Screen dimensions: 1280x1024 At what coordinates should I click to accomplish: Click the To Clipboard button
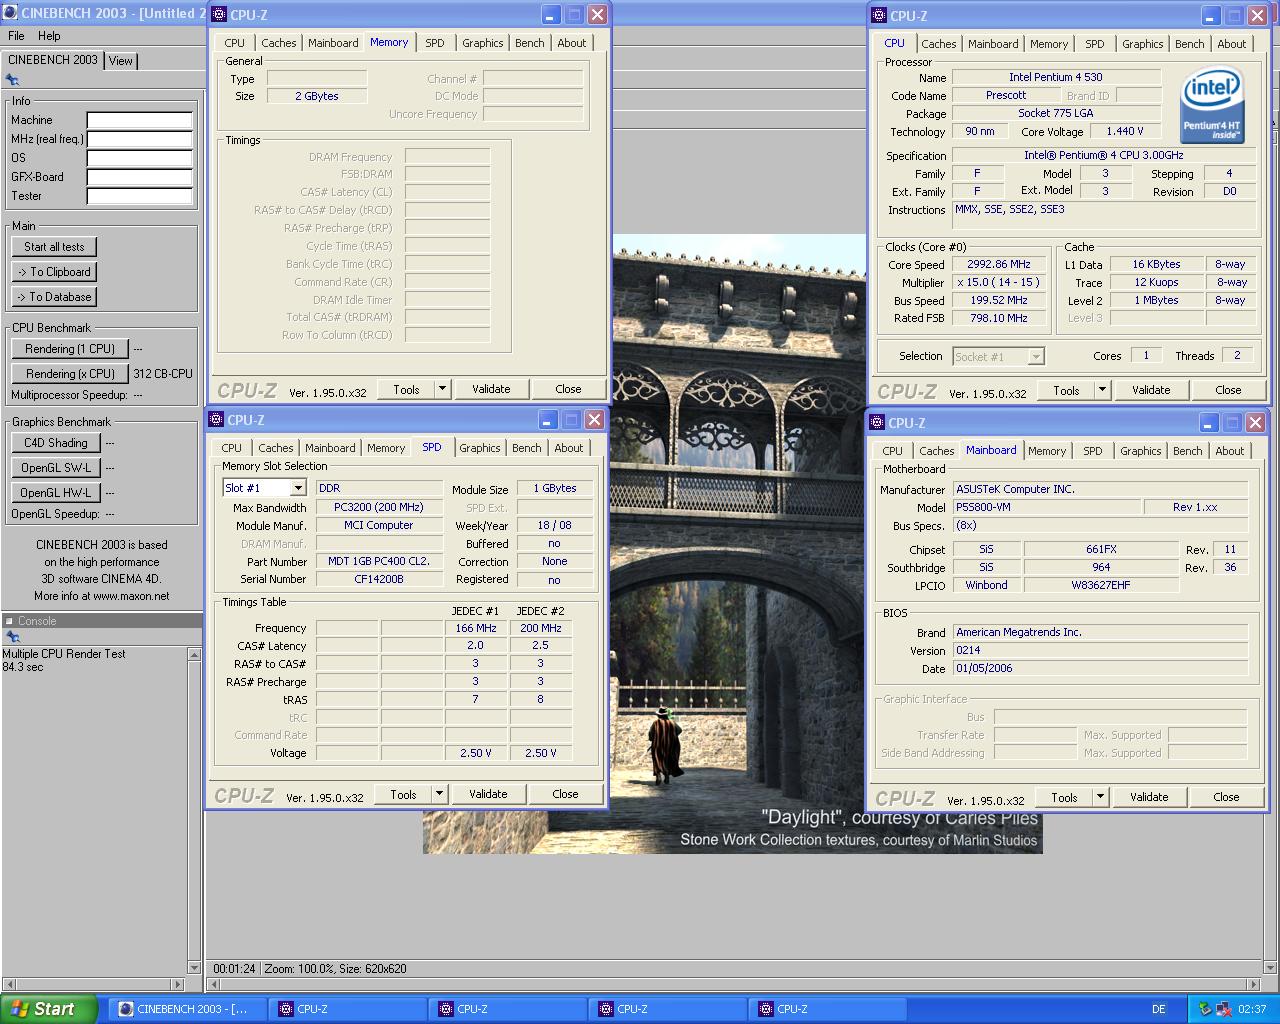pos(55,272)
